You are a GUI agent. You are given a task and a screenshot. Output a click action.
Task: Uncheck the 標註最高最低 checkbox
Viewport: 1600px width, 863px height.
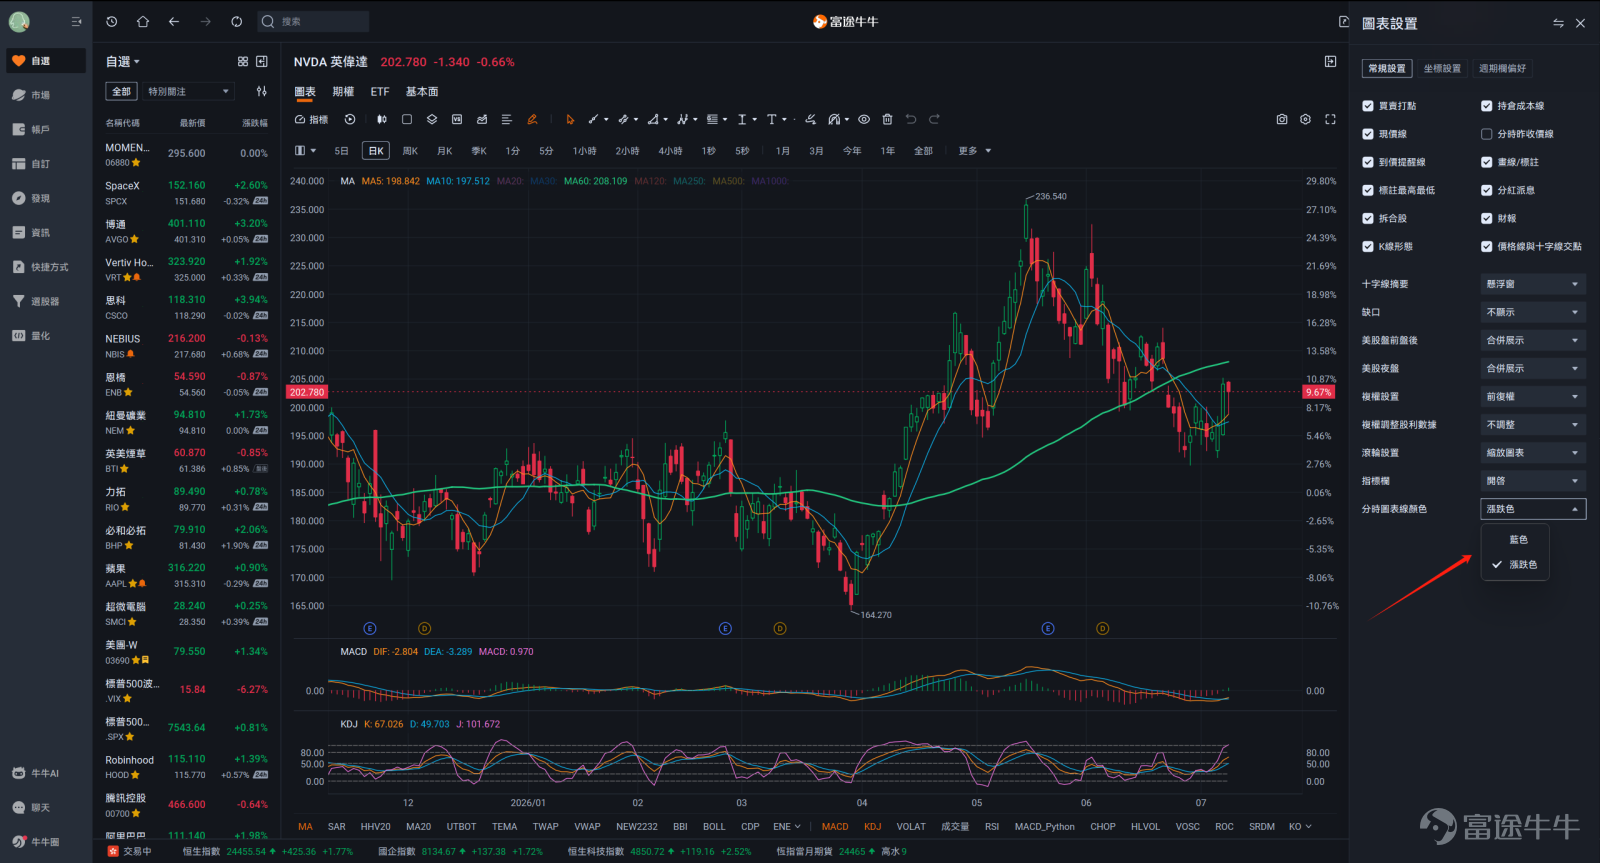(1368, 190)
